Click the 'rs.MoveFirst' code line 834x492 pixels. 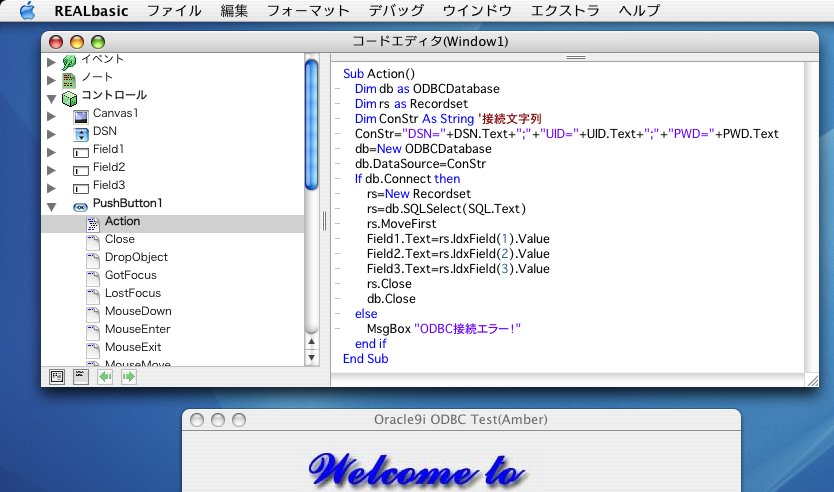click(402, 224)
